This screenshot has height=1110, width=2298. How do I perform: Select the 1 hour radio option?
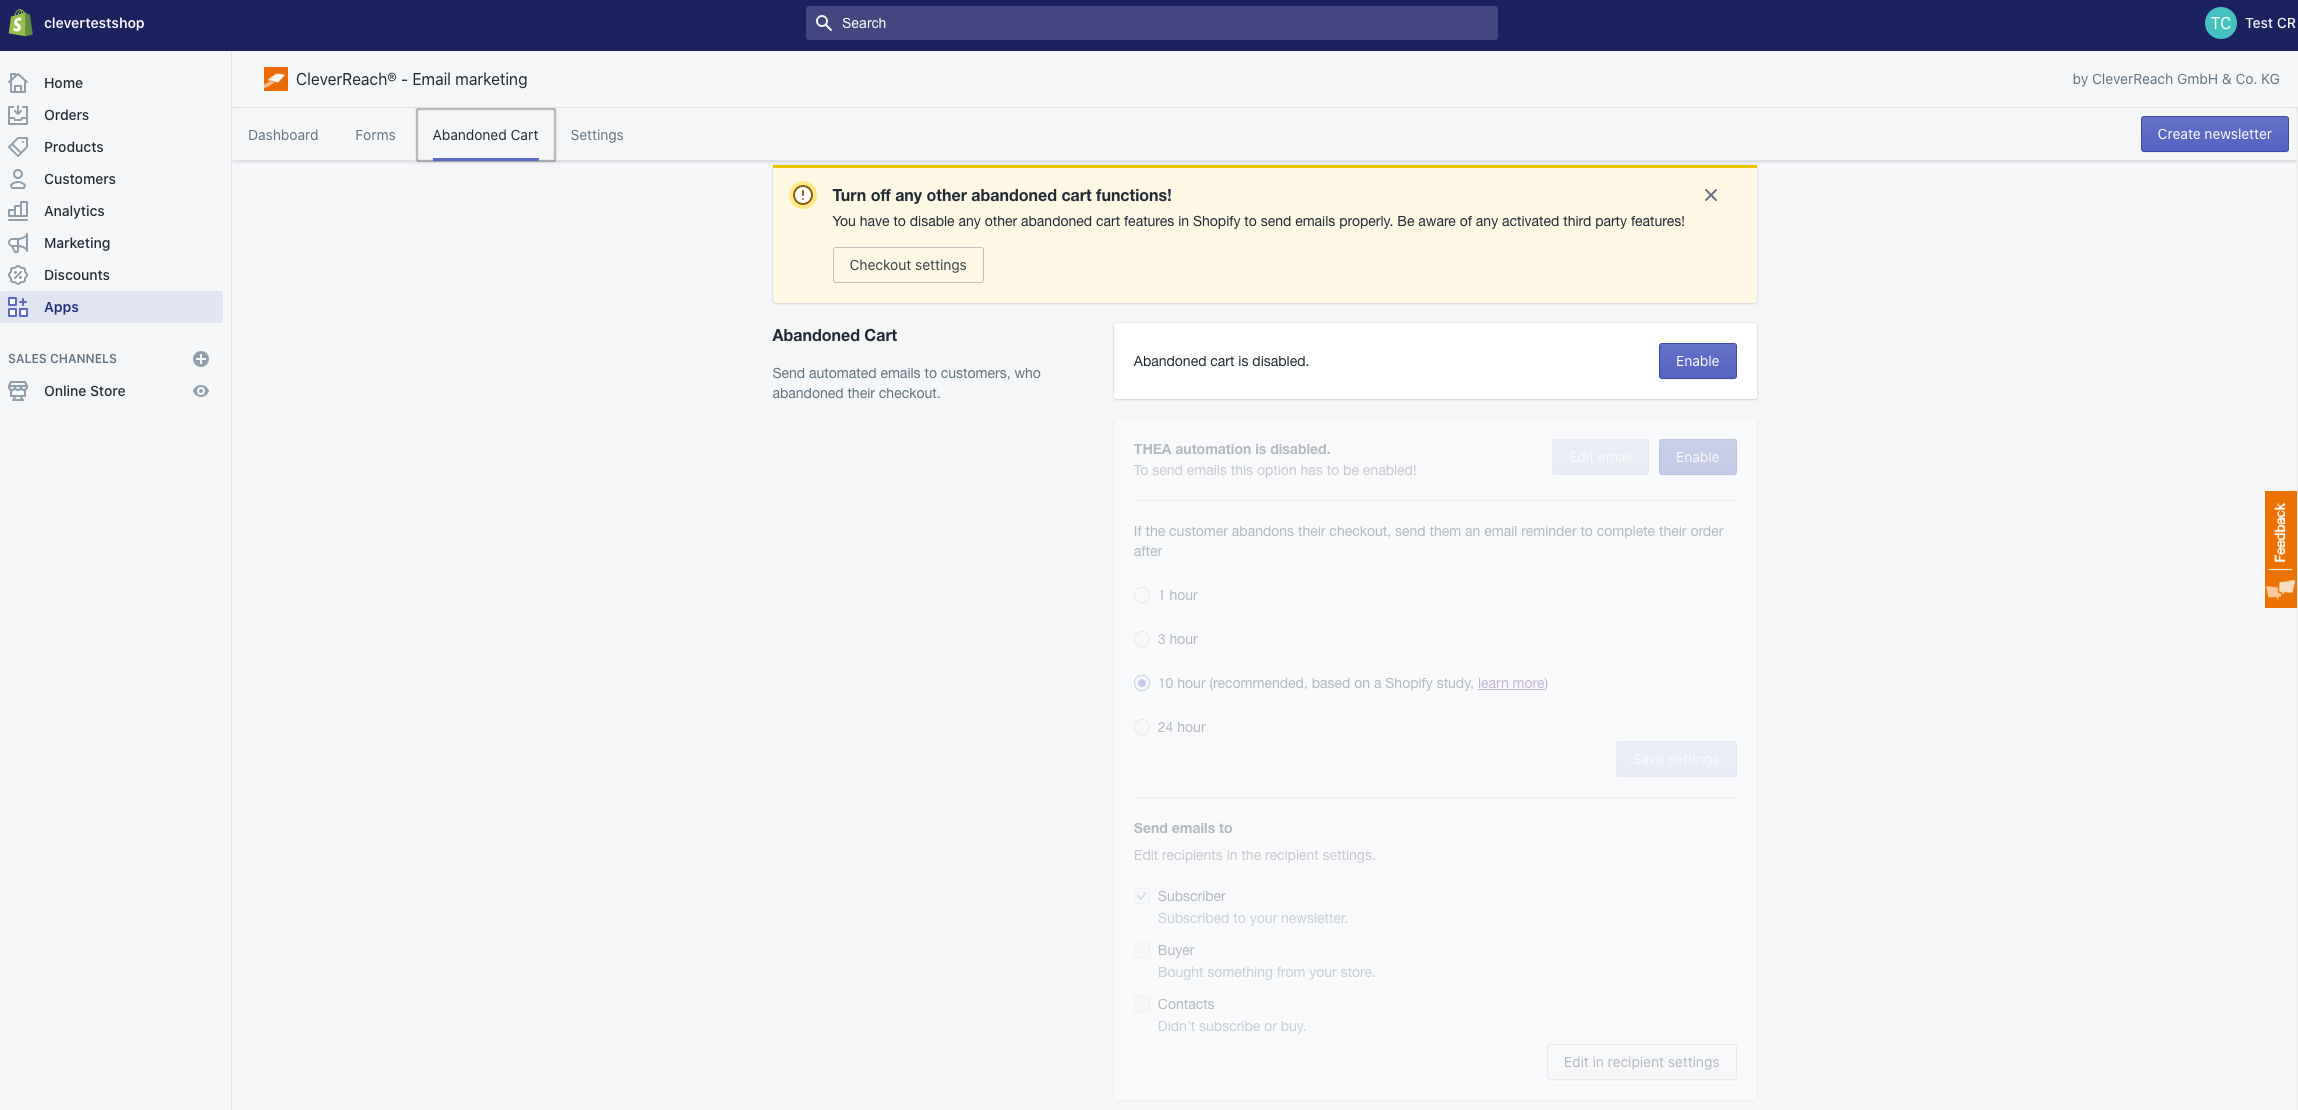pos(1142,595)
